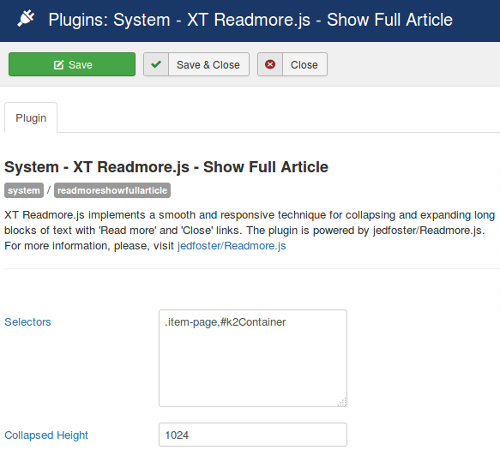The image size is (500, 456).
Task: Click the Close button label
Action: [x=304, y=65]
